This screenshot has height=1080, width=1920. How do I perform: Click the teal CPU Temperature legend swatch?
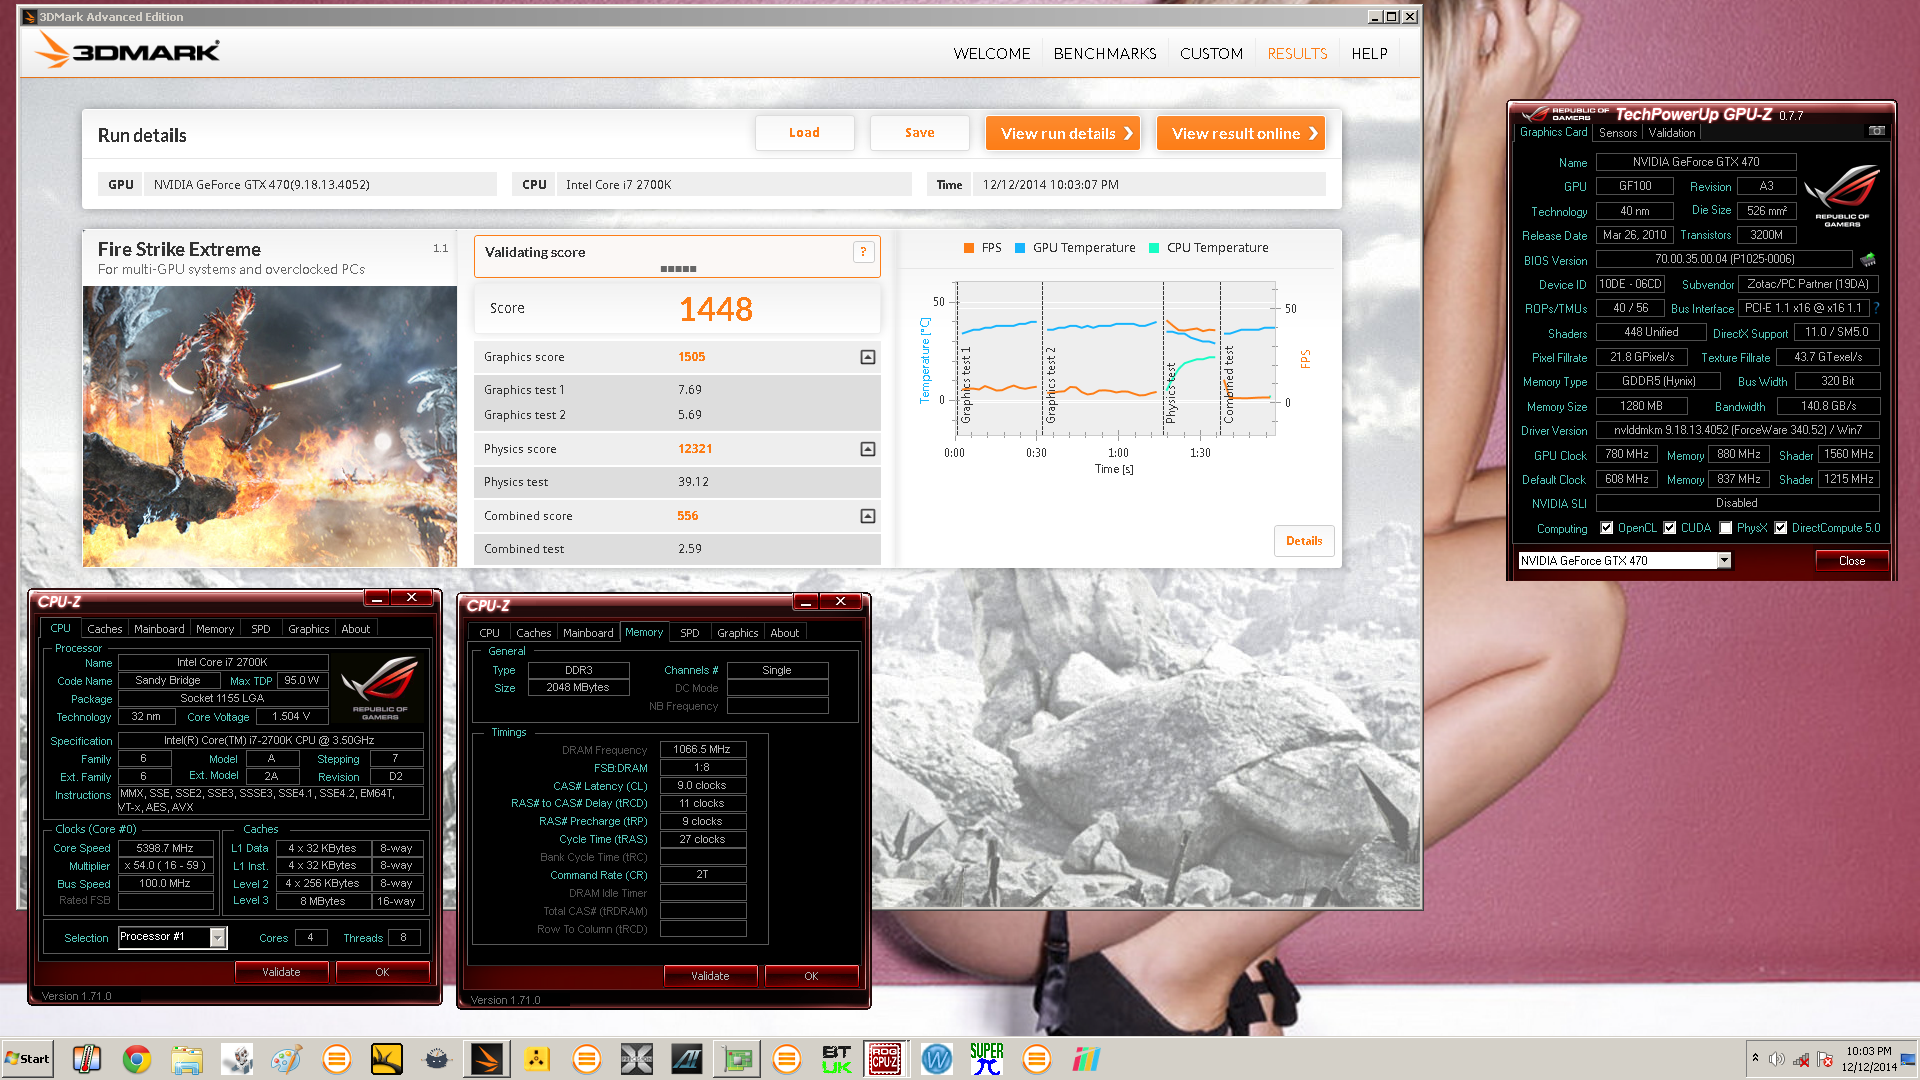point(1154,248)
